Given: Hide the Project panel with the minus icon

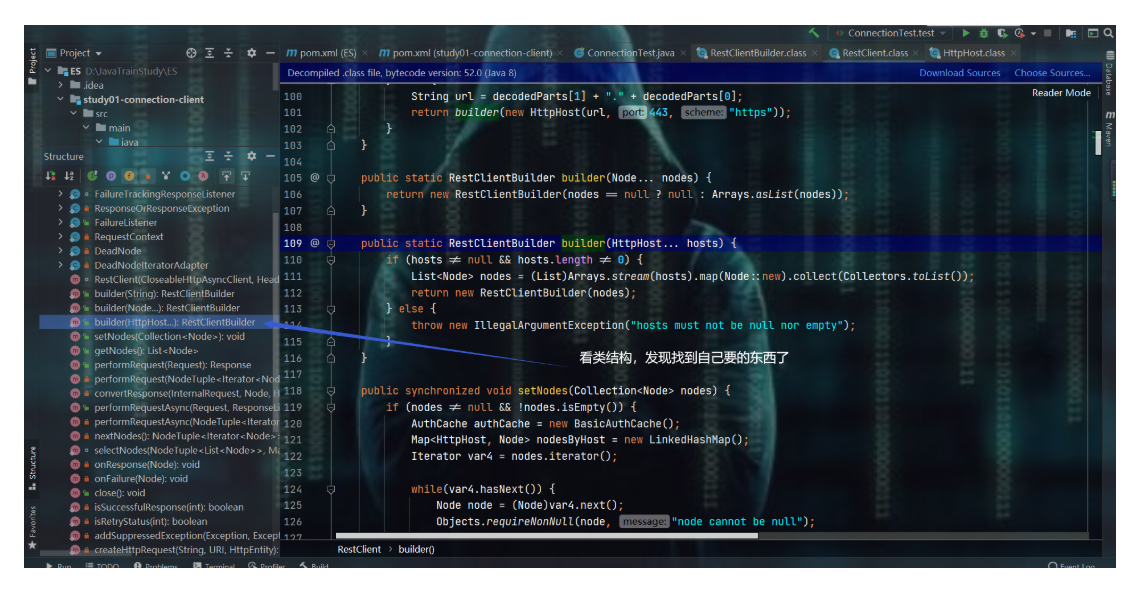Looking at the screenshot, I should tap(270, 53).
